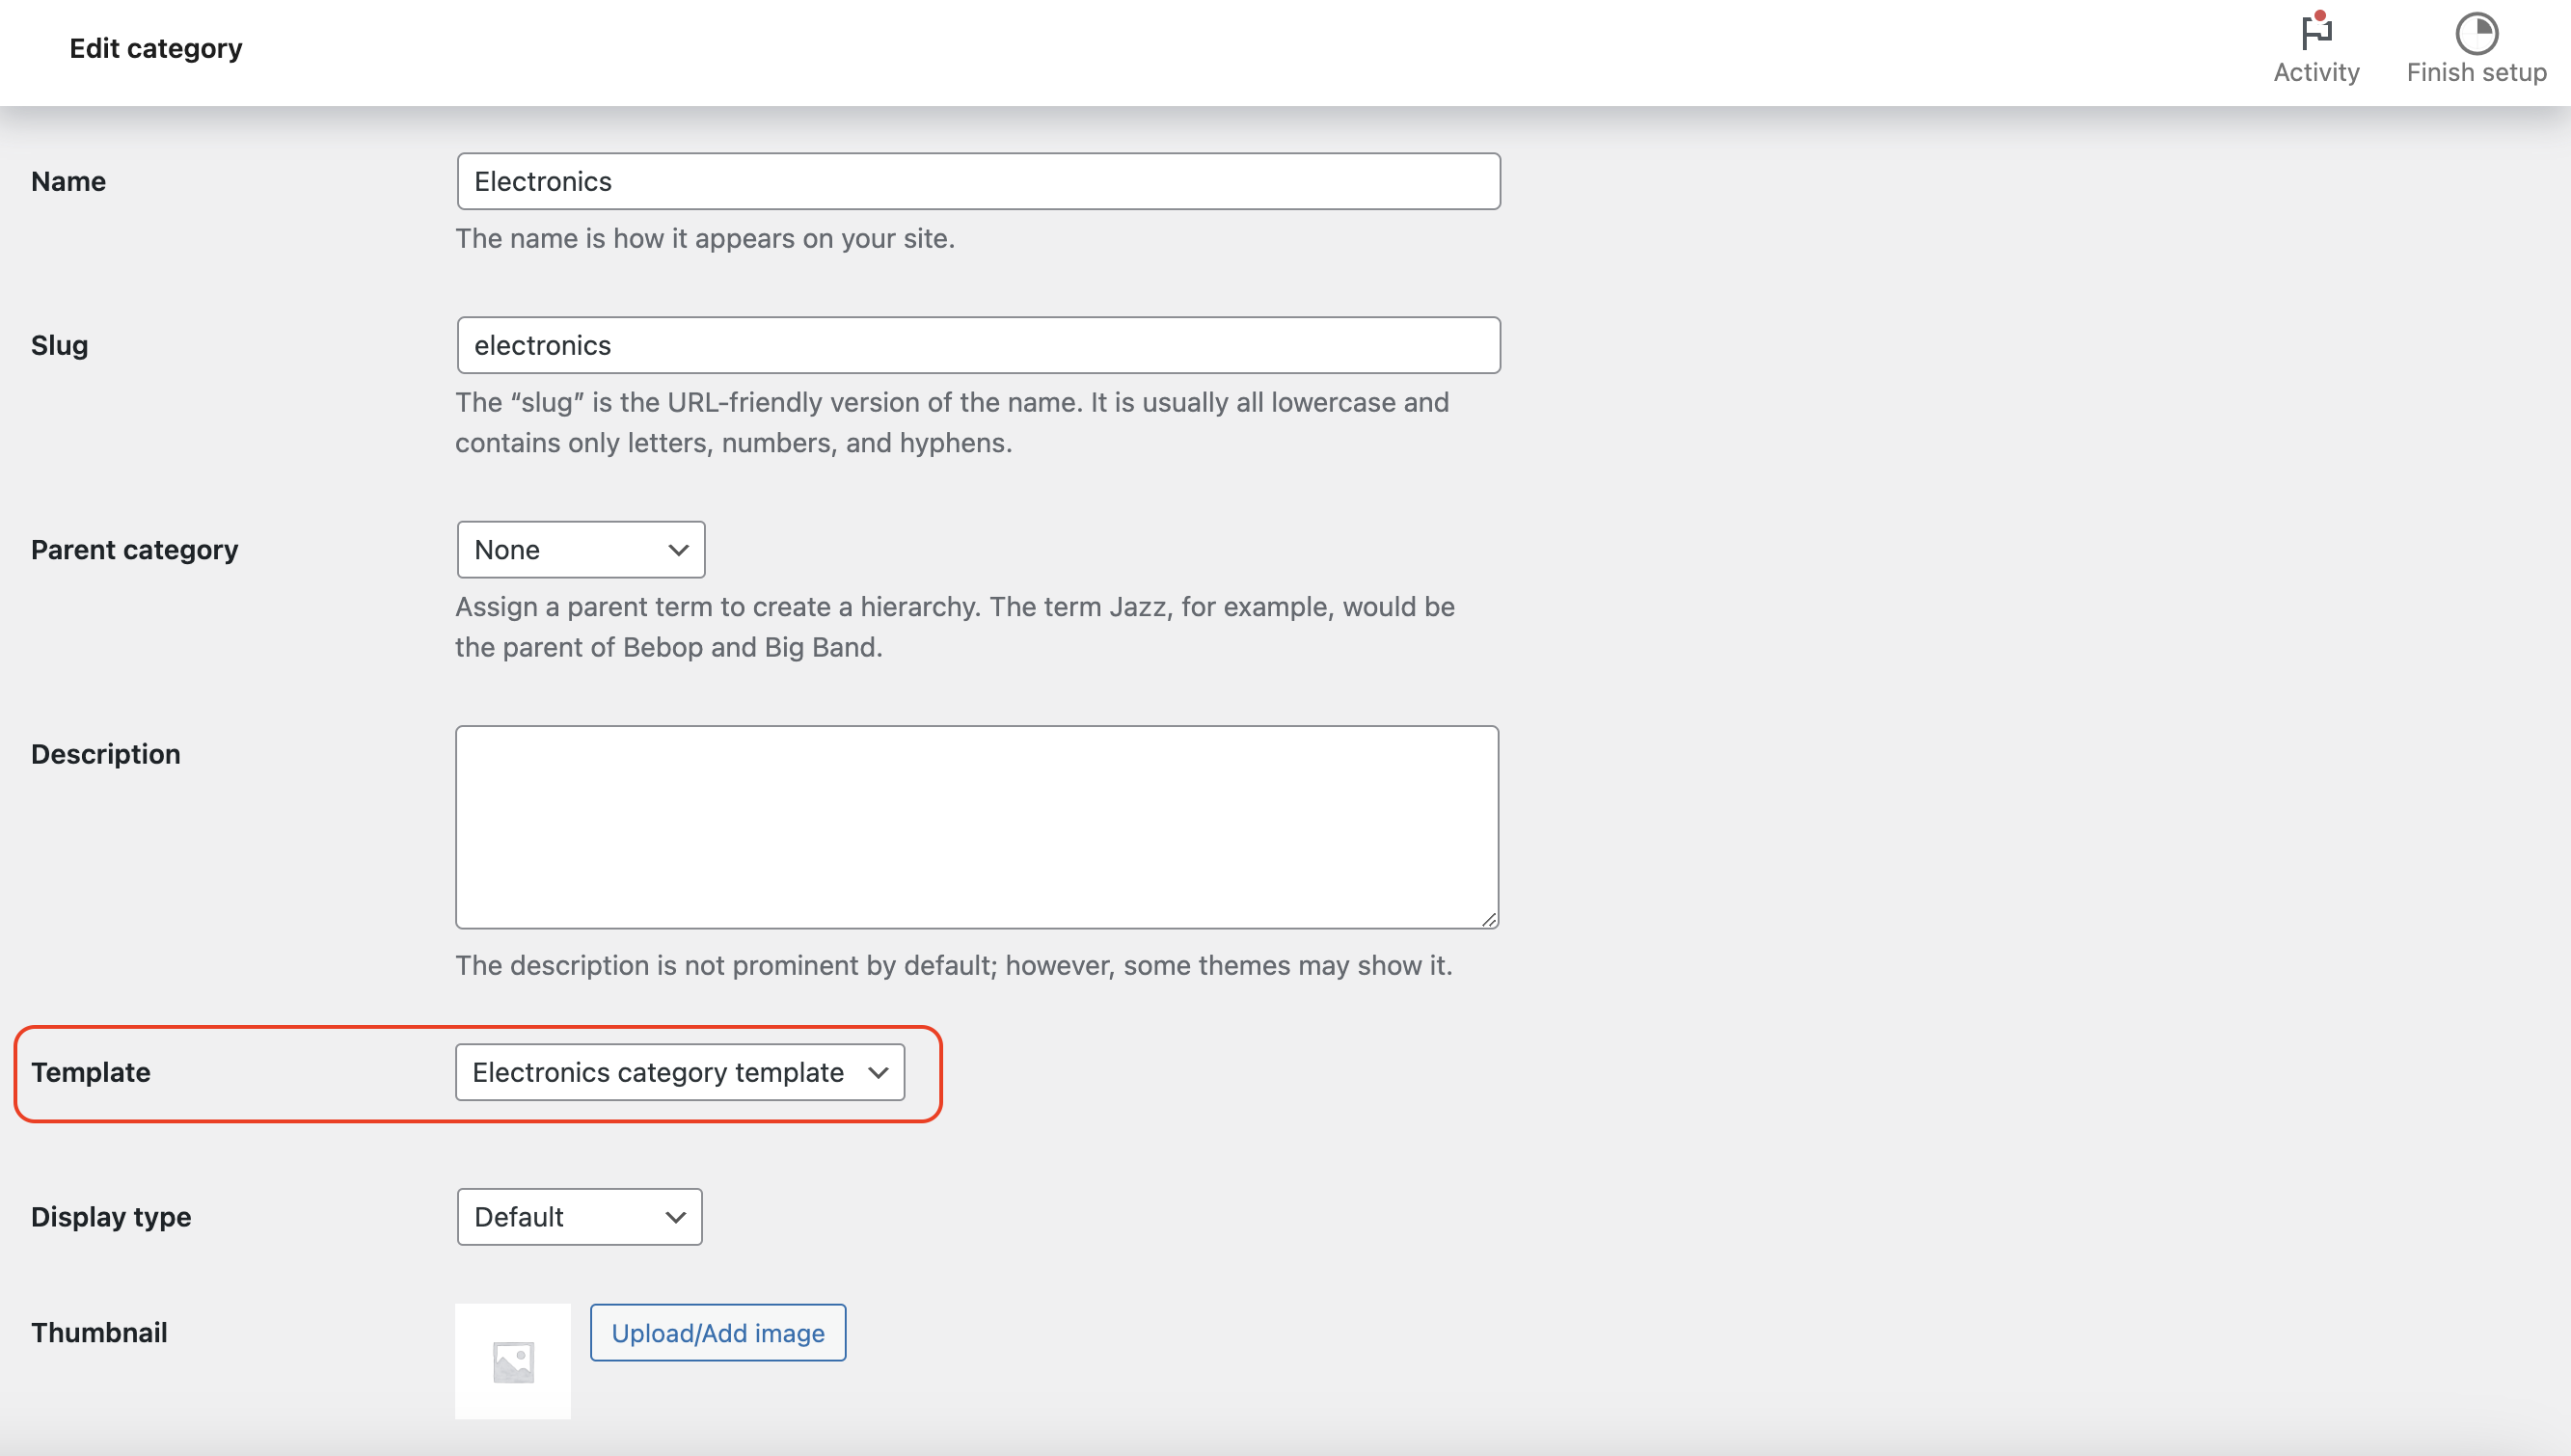The height and width of the screenshot is (1456, 2571).
Task: Click the Description textarea resize handle
Action: point(1488,919)
